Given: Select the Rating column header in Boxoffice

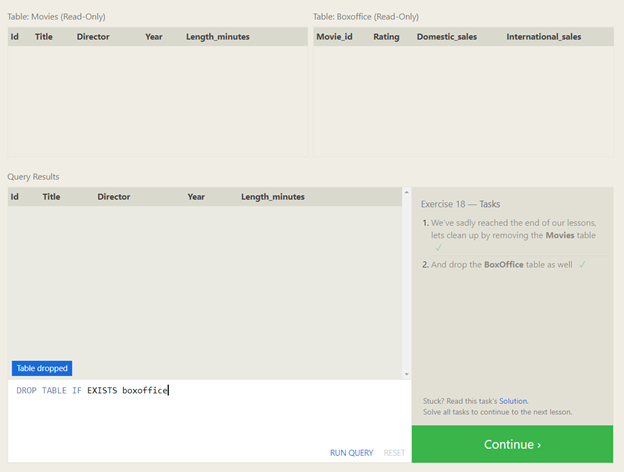Looking at the screenshot, I should [386, 37].
